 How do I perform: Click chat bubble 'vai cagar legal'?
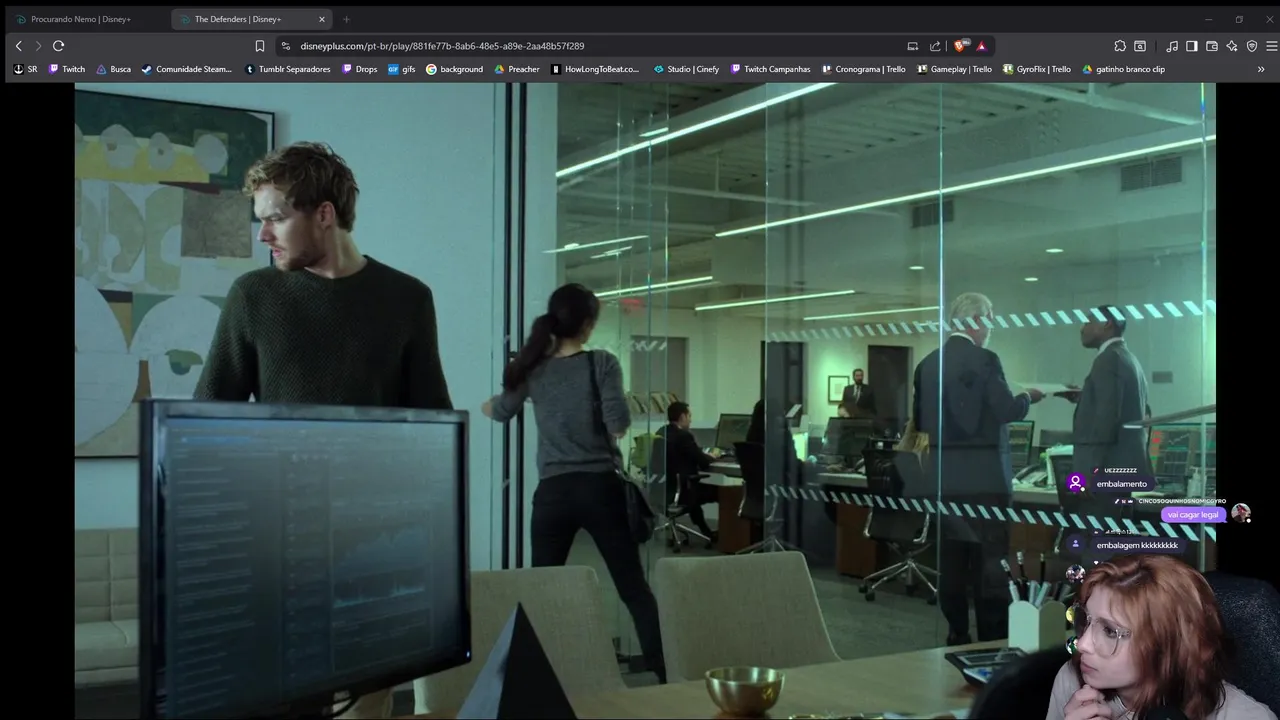click(1193, 514)
